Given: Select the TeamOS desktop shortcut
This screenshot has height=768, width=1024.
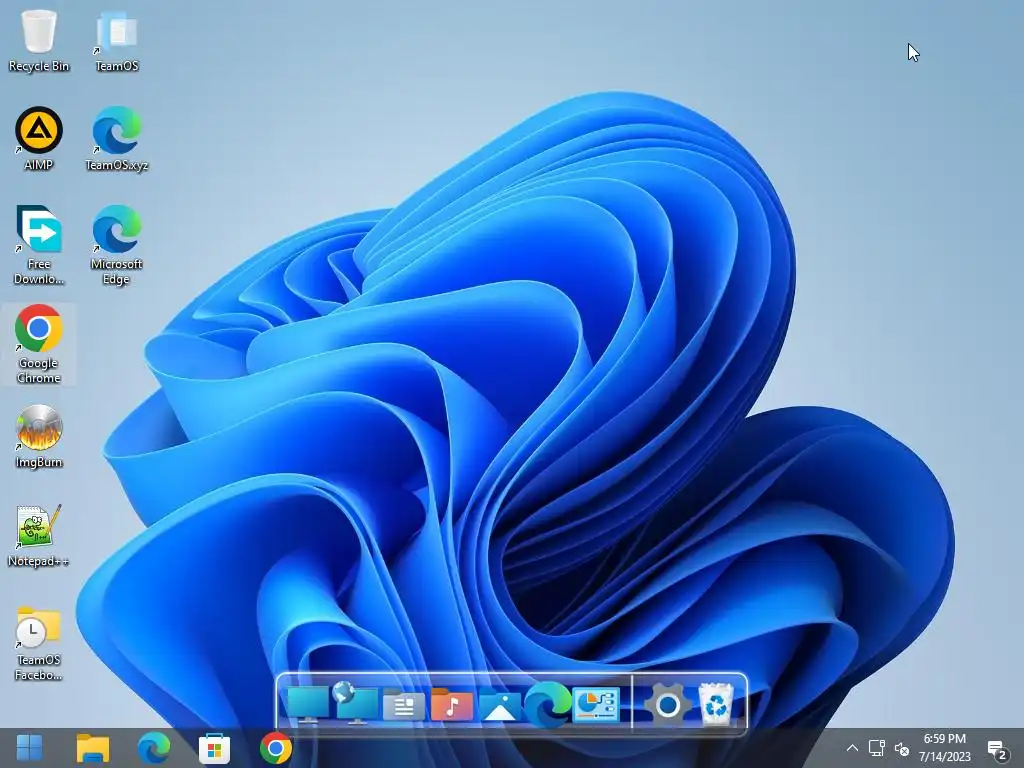Looking at the screenshot, I should [117, 40].
